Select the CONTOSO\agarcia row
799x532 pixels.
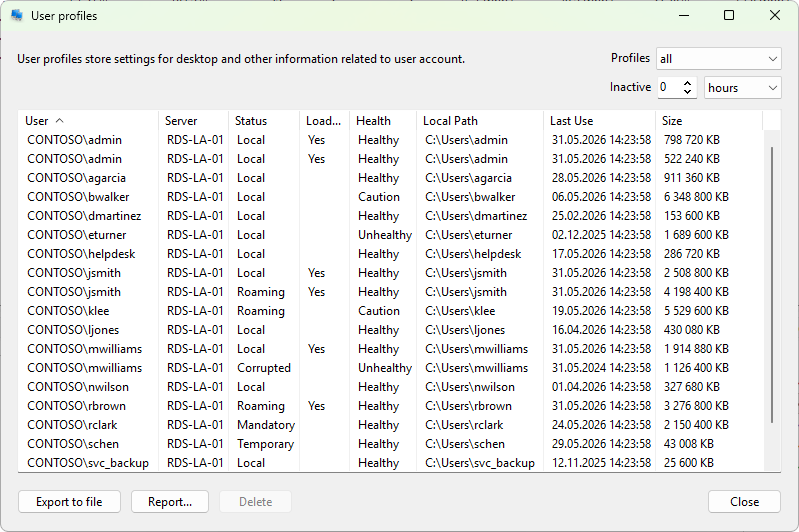click(x=391, y=178)
